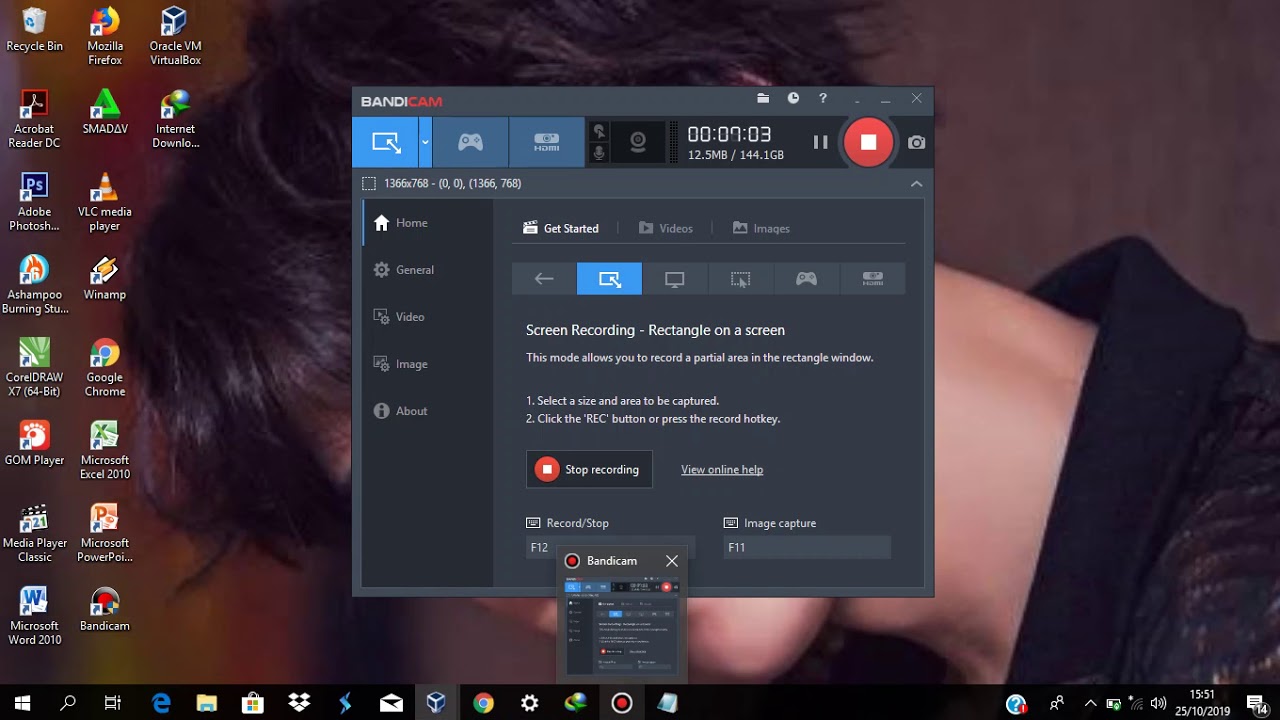
Task: Toggle the microphone recording icon
Action: click(x=599, y=153)
